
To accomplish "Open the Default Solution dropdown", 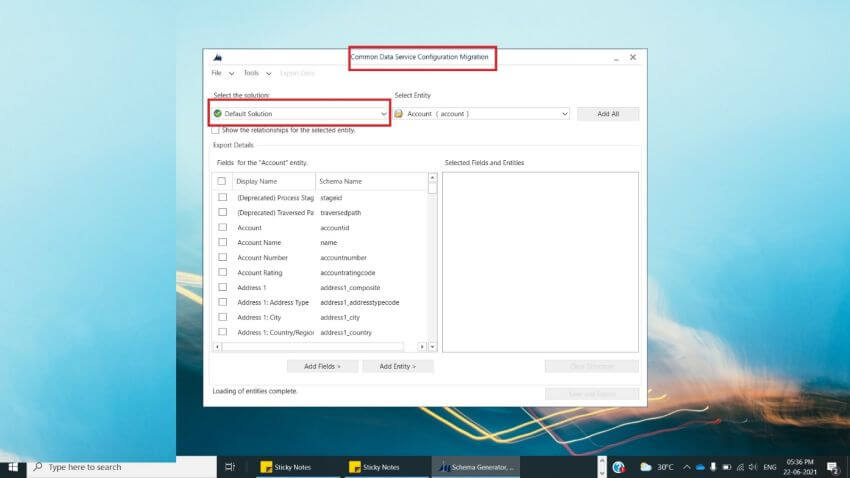I will coord(300,113).
